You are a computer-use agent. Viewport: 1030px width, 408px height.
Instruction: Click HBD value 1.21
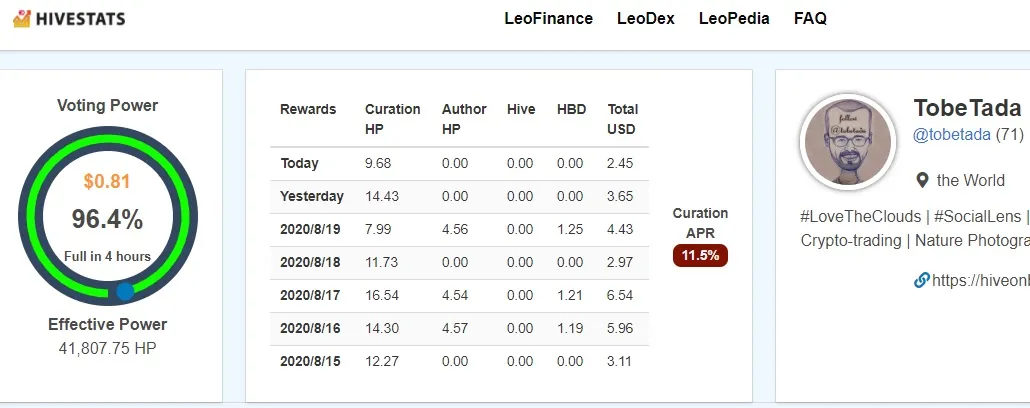pos(570,295)
